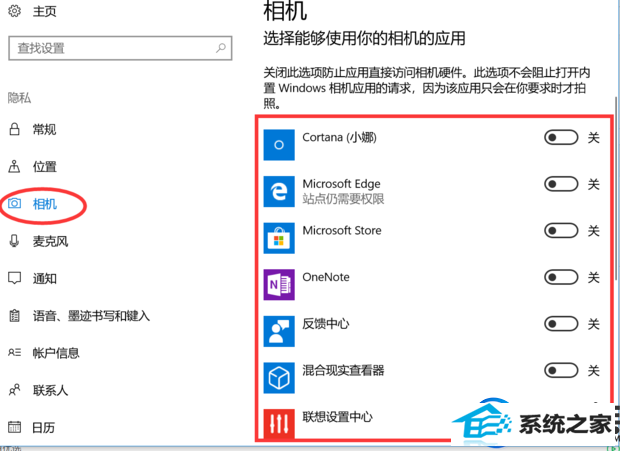Viewport: 620px width, 451px height.
Task: Click the 麦克风 microphone icon
Action: click(15, 241)
